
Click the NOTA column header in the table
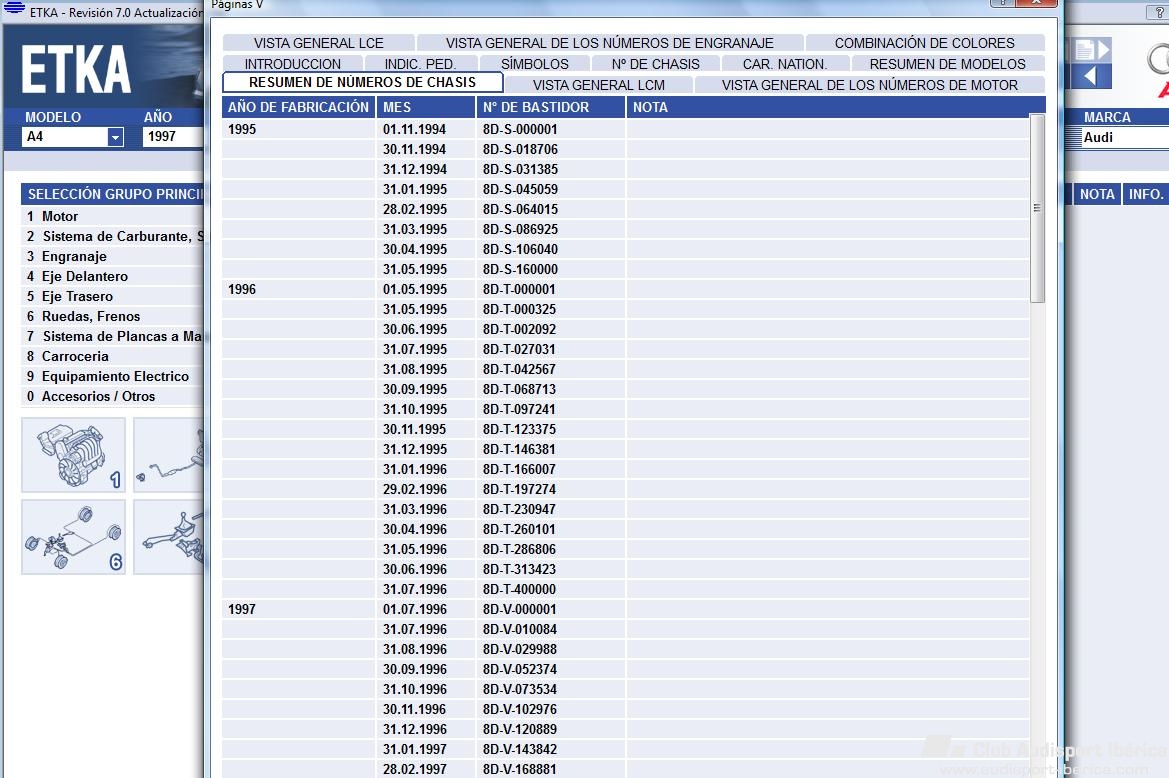pyautogui.click(x=836, y=107)
